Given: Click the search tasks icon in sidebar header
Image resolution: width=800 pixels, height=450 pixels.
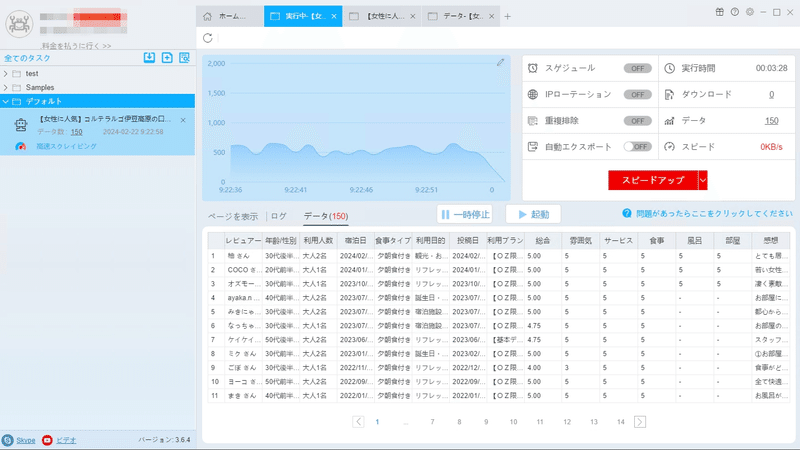Looking at the screenshot, I should tap(184, 58).
